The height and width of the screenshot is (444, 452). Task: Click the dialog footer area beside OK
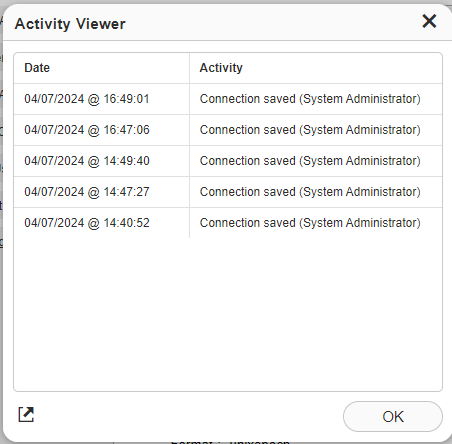(x=188, y=416)
